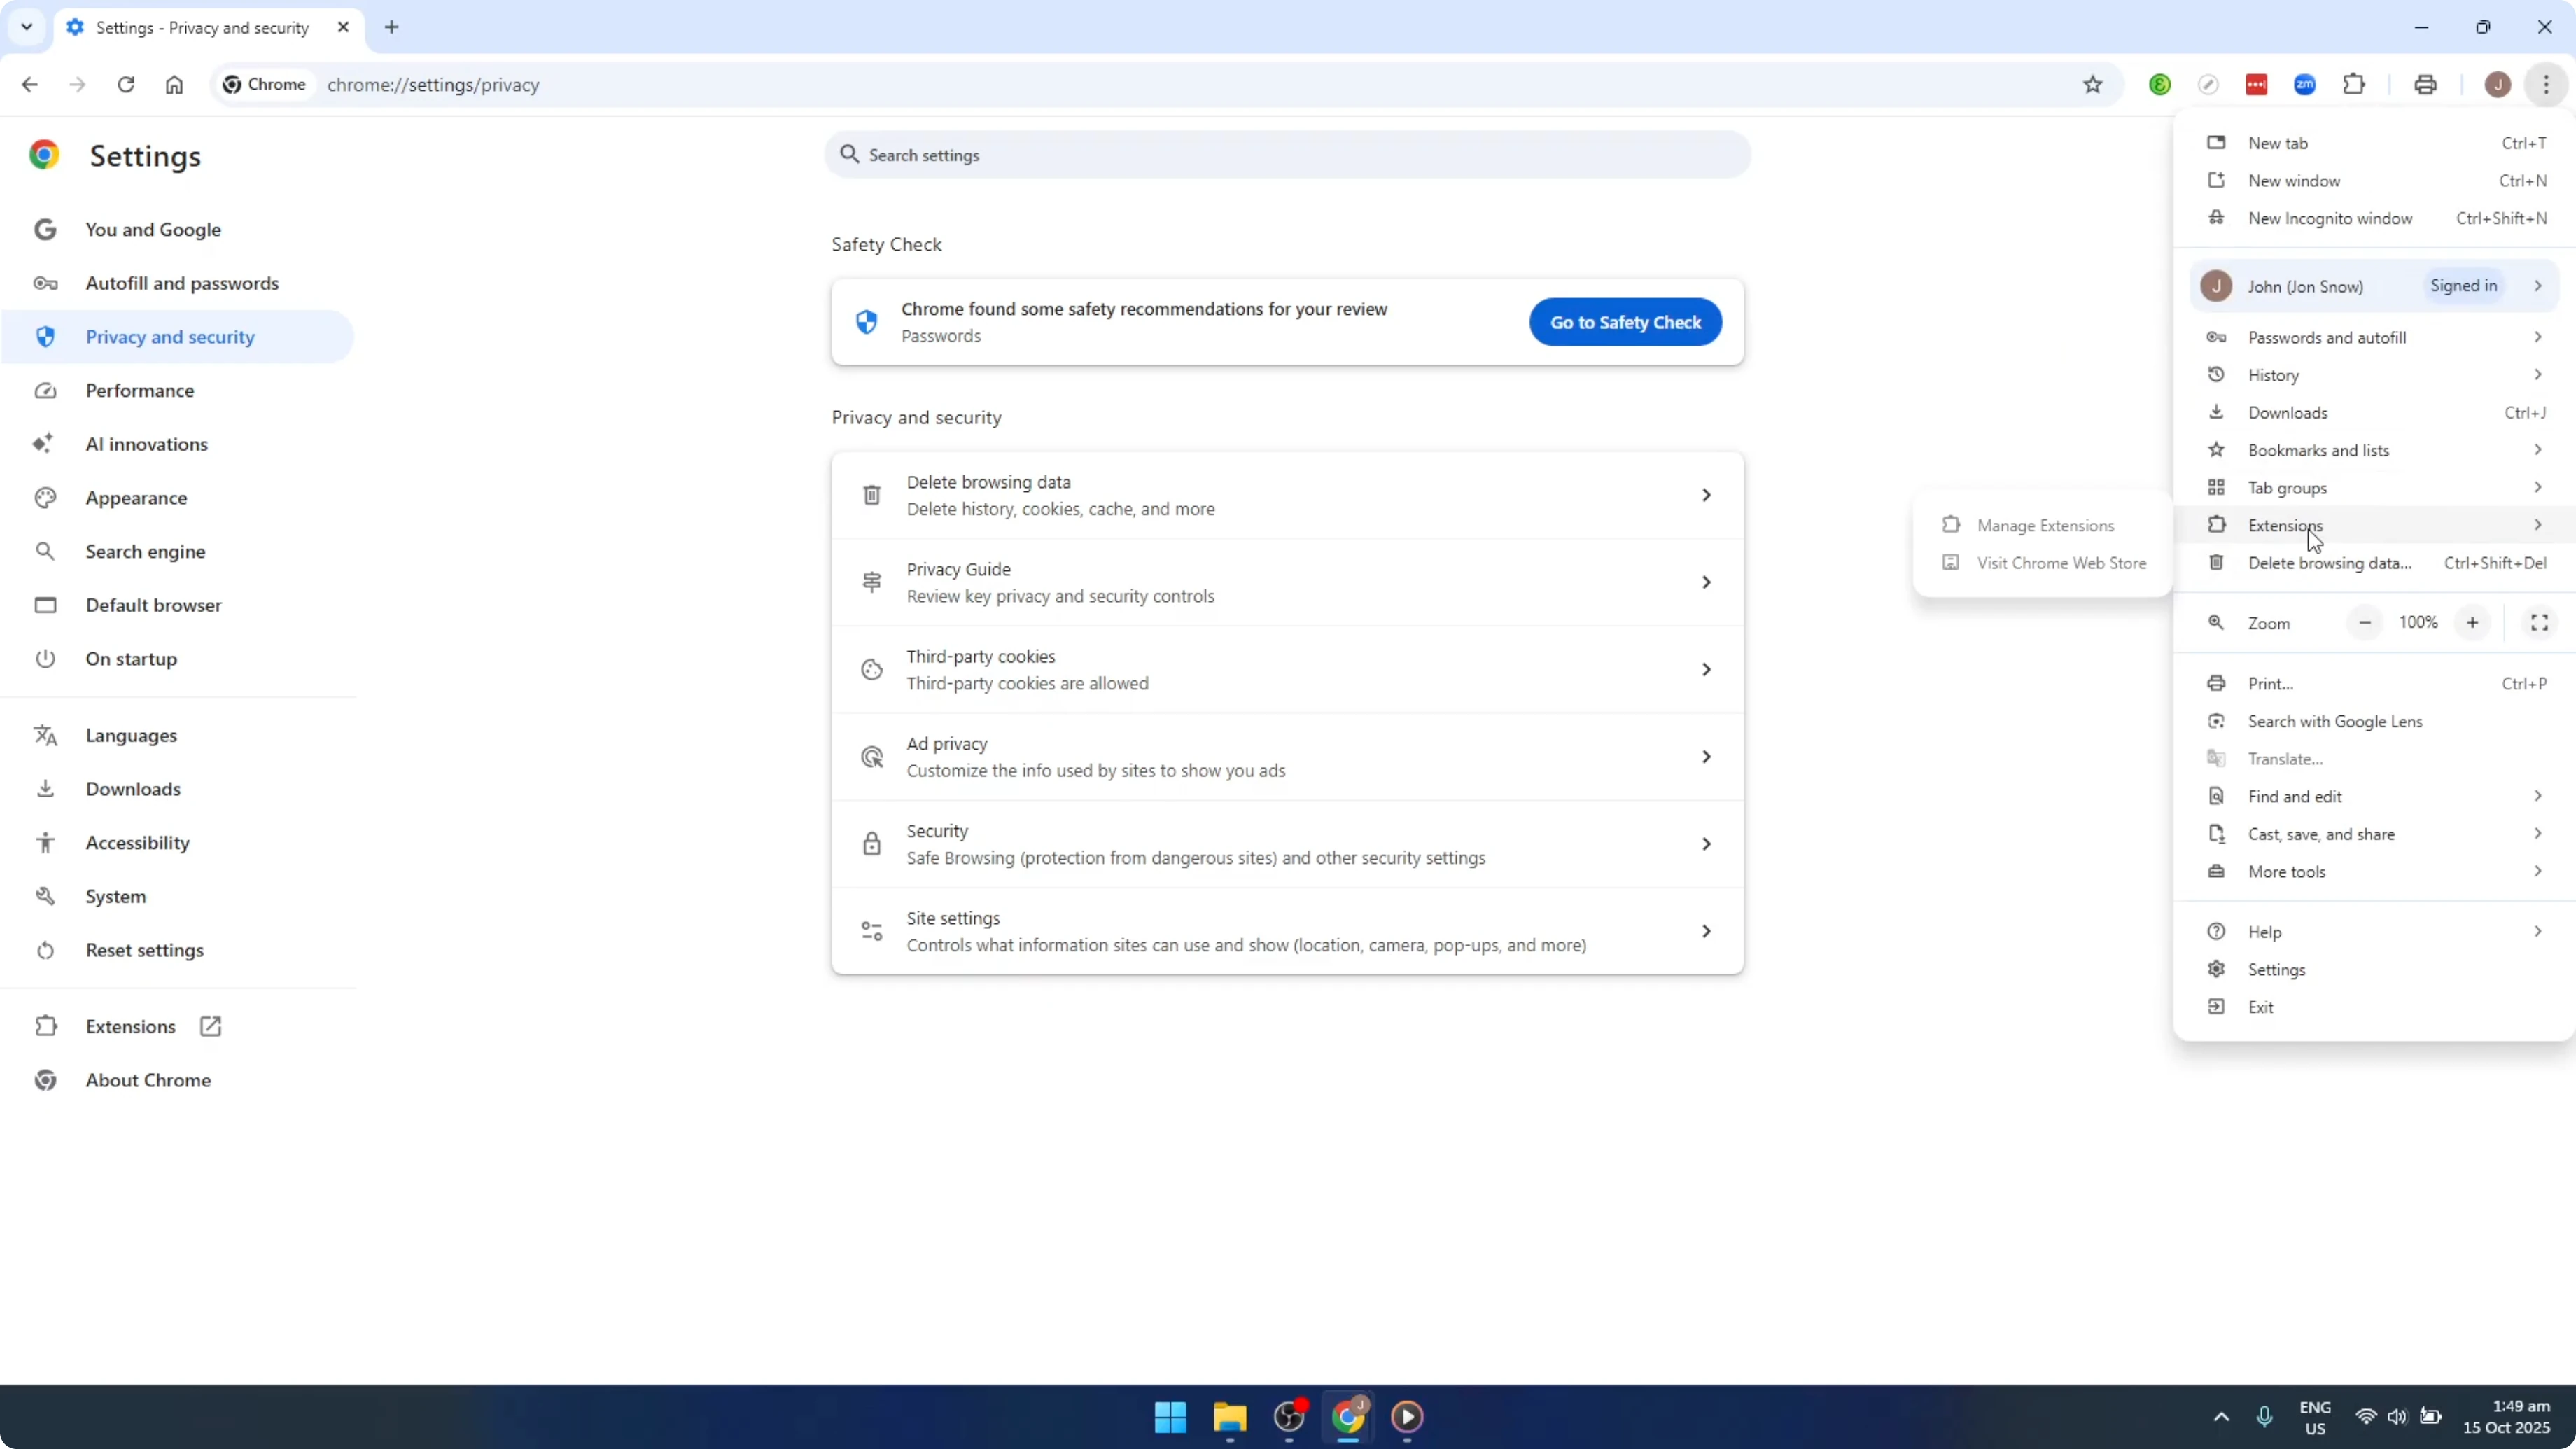Viewport: 2576px width, 1449px height.
Task: Open File Explorer from taskbar
Action: click(x=1229, y=1417)
